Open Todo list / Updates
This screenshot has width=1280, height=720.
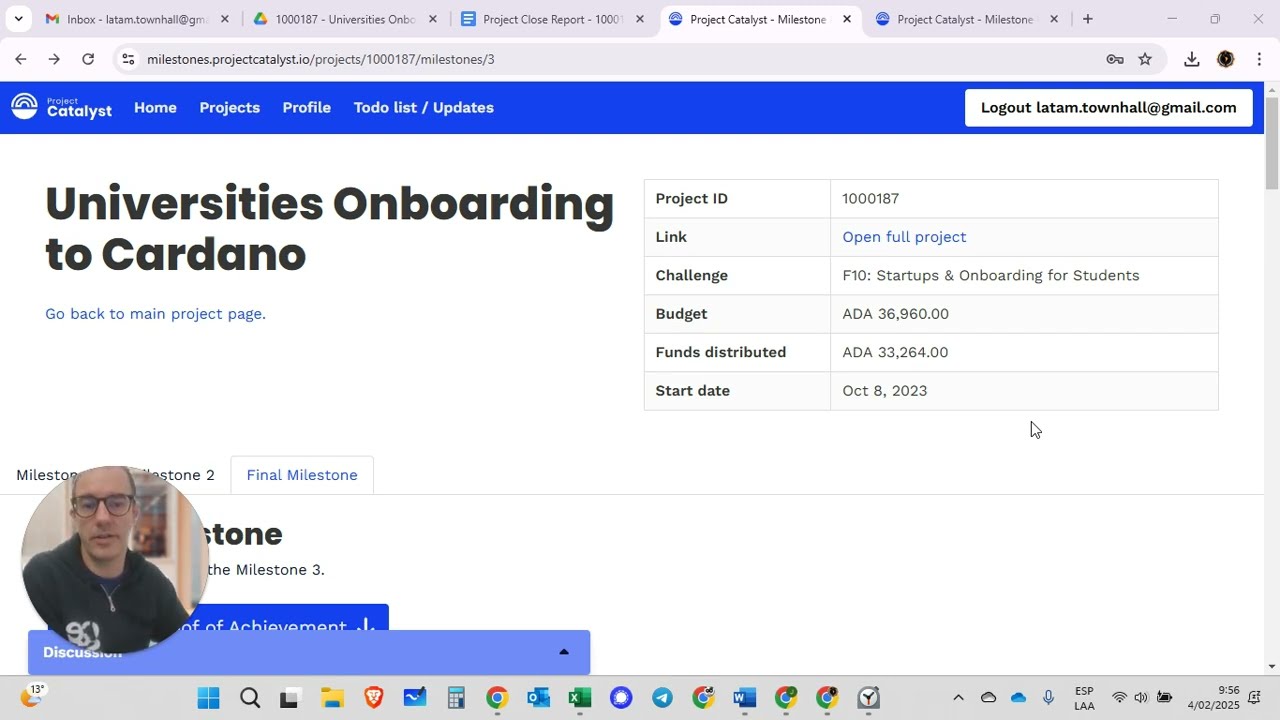pyautogui.click(x=423, y=107)
